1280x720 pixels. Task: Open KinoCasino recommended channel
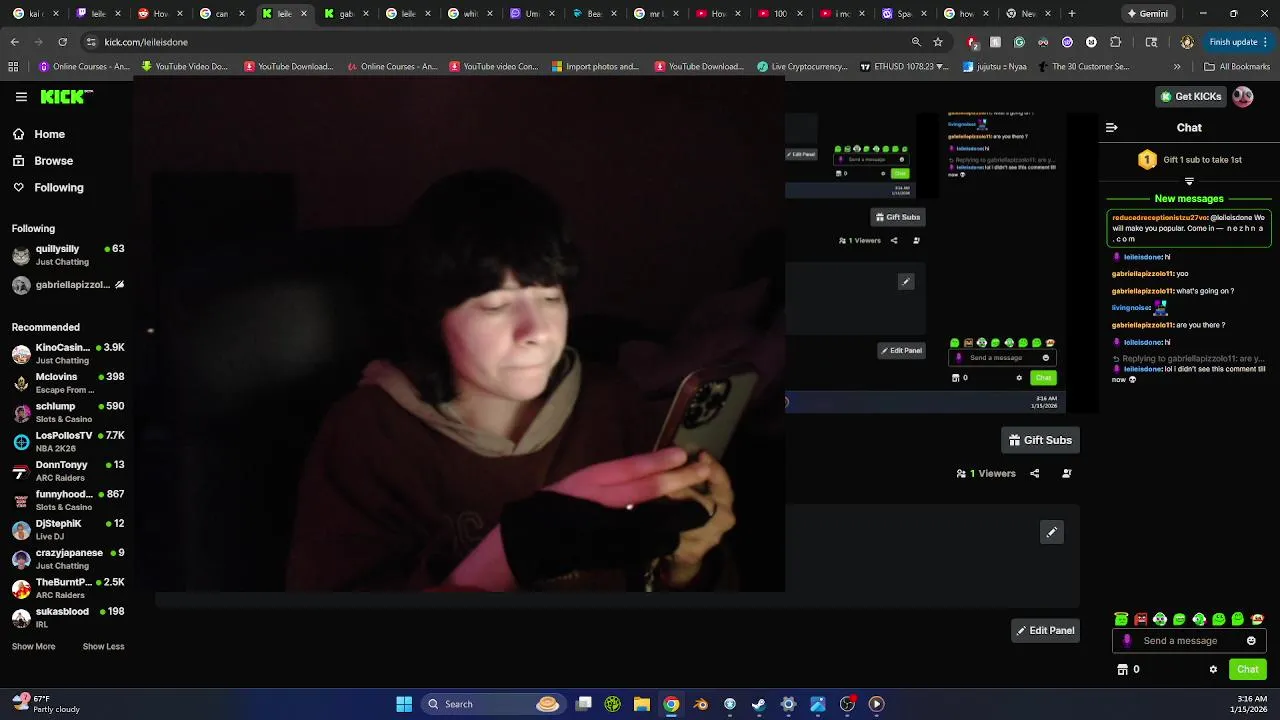(68, 353)
